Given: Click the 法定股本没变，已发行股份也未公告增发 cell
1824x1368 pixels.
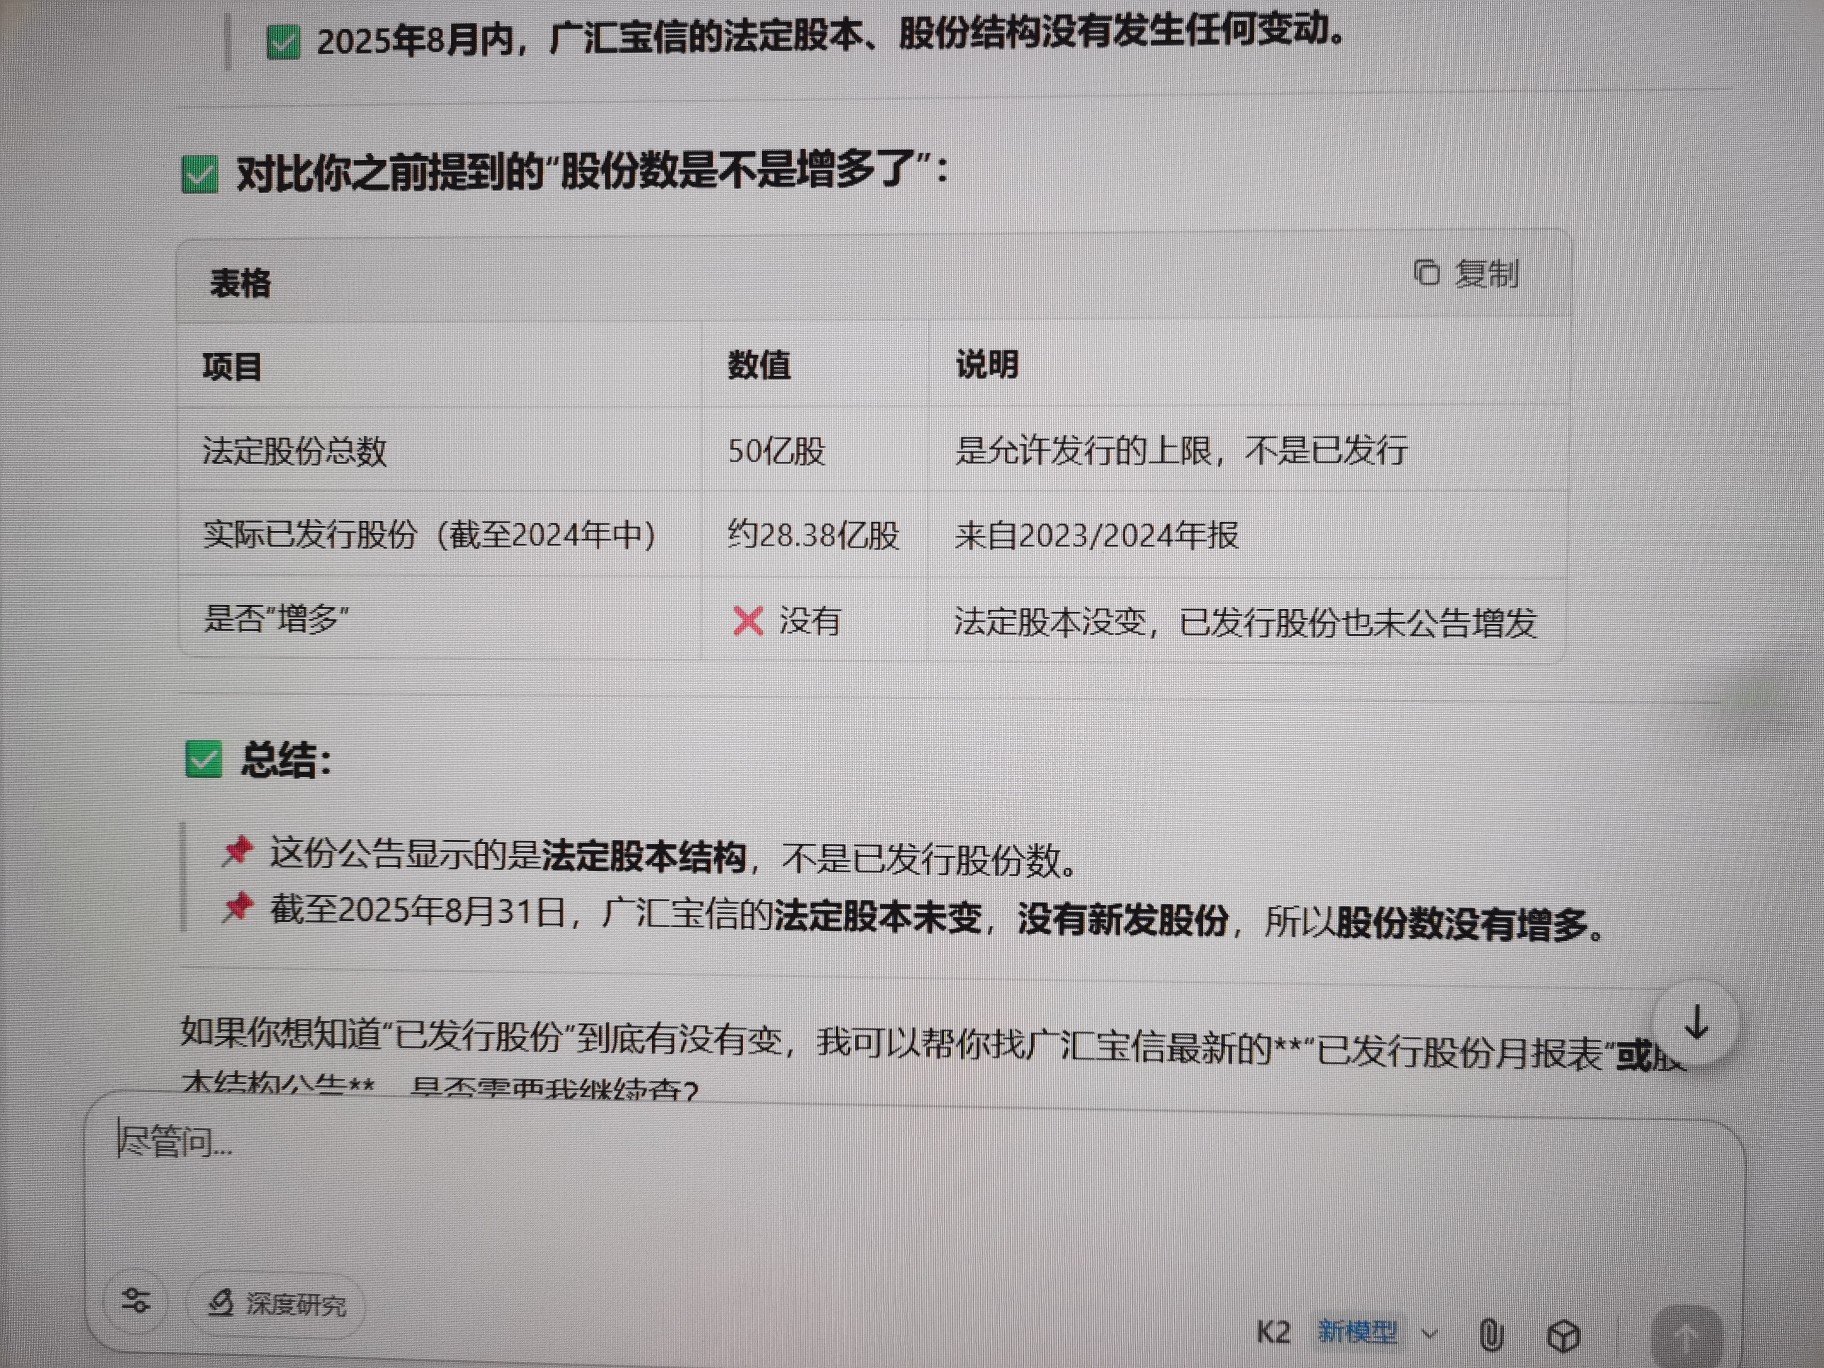Looking at the screenshot, I should click(1245, 622).
